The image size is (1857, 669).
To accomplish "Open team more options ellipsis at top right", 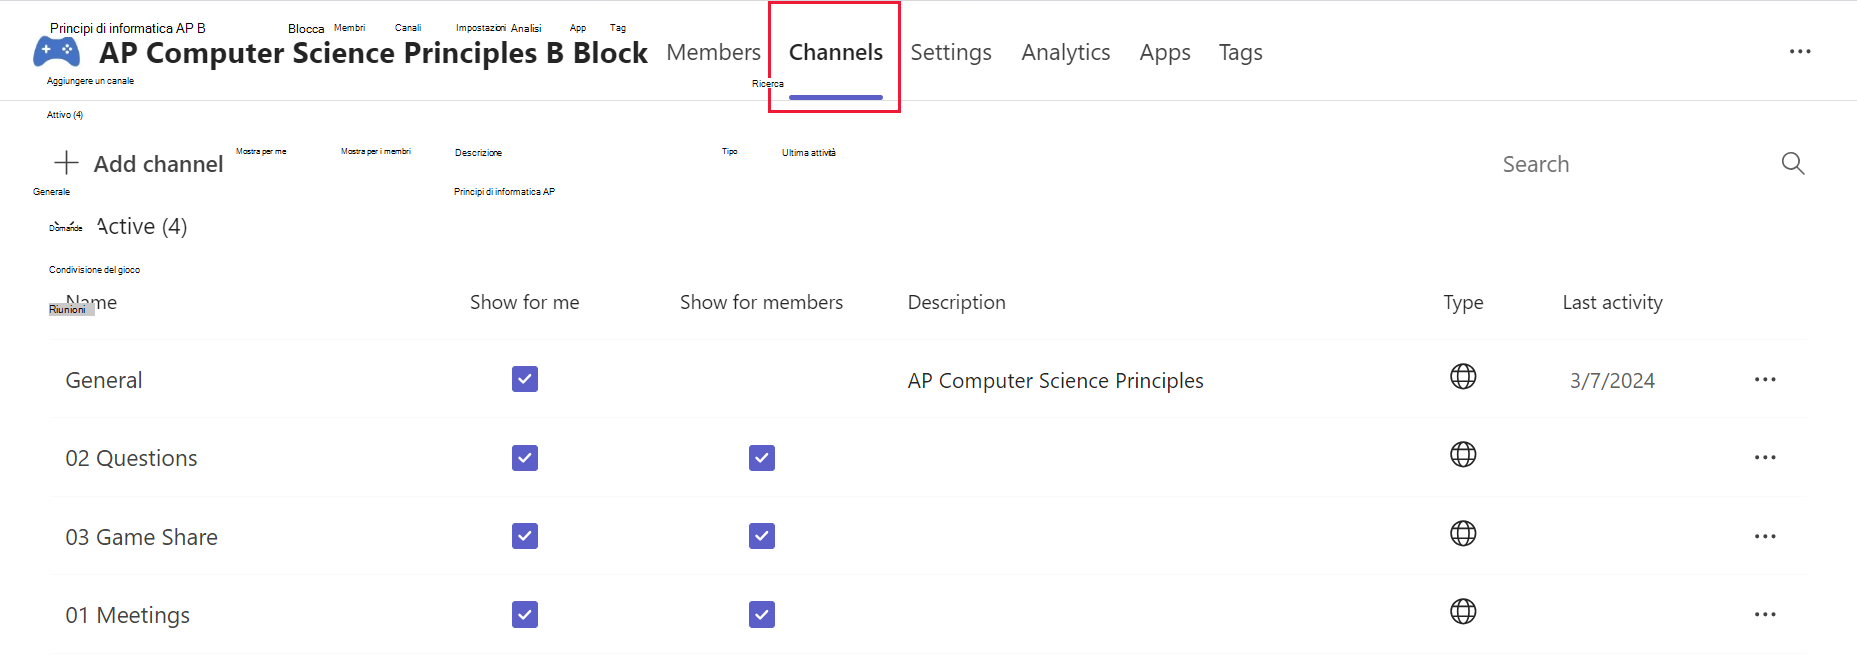I will (1800, 51).
